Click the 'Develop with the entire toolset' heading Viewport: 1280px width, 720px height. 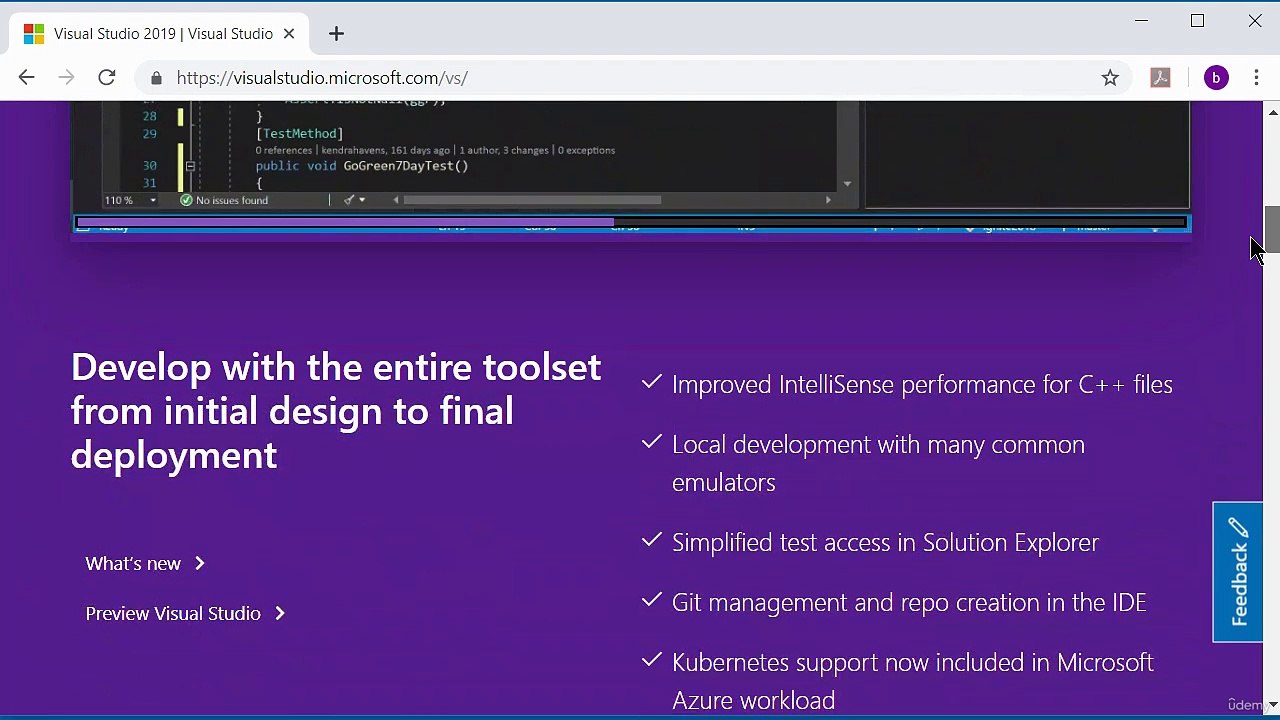click(x=336, y=411)
